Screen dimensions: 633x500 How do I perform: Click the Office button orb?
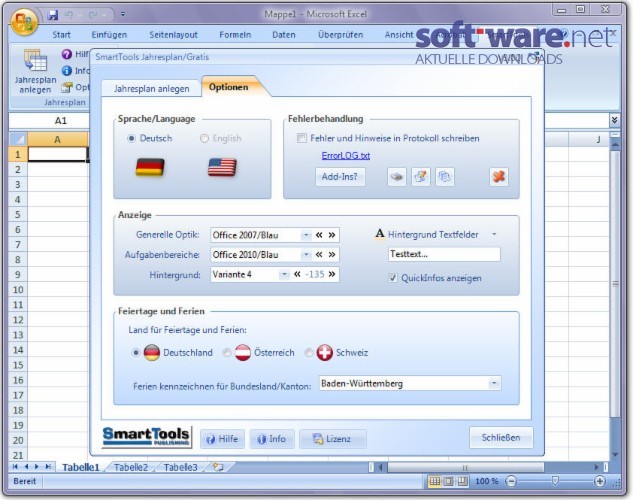click(x=24, y=21)
